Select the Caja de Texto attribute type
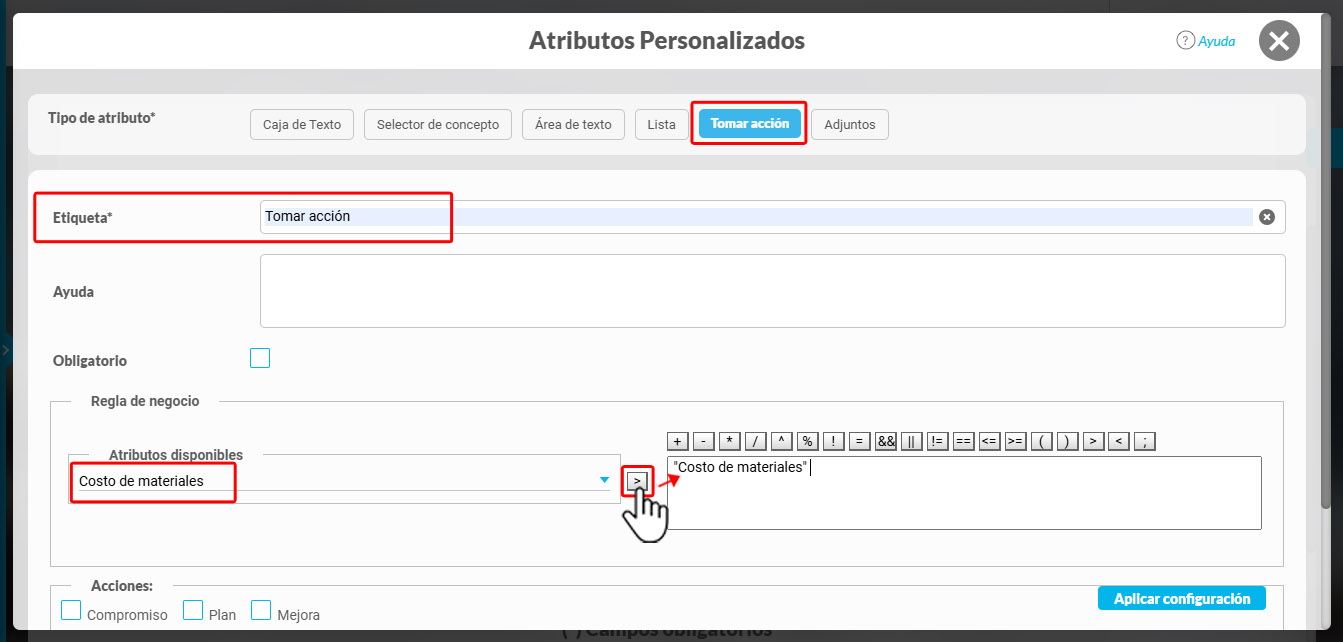Viewport: 1343px width, 642px height. point(302,125)
